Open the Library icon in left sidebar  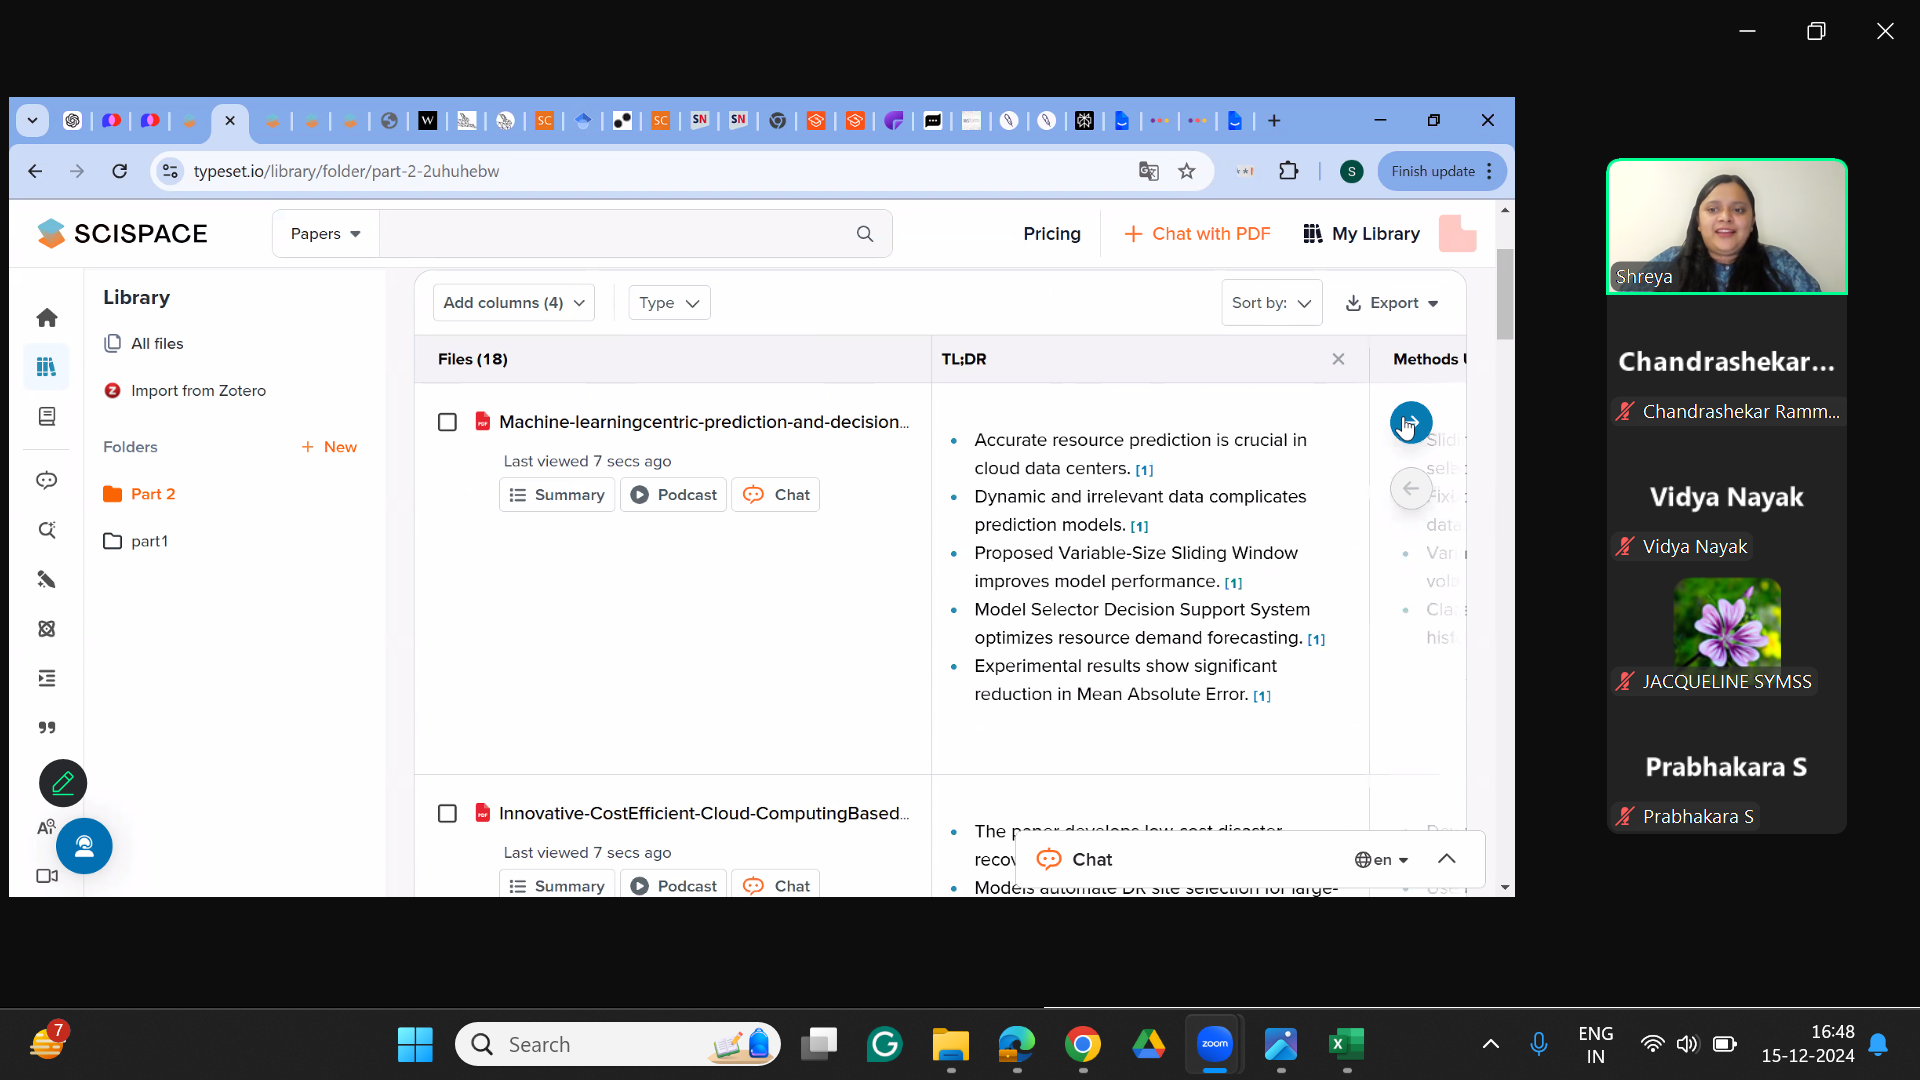pos(47,367)
